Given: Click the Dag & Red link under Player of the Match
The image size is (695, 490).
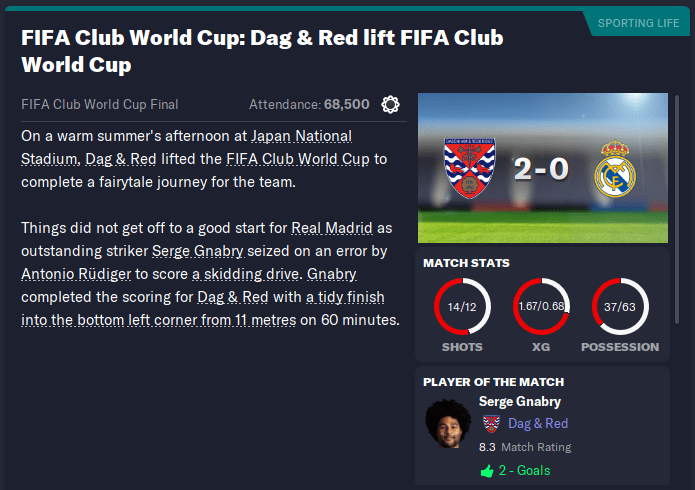Looking at the screenshot, I should (x=537, y=423).
